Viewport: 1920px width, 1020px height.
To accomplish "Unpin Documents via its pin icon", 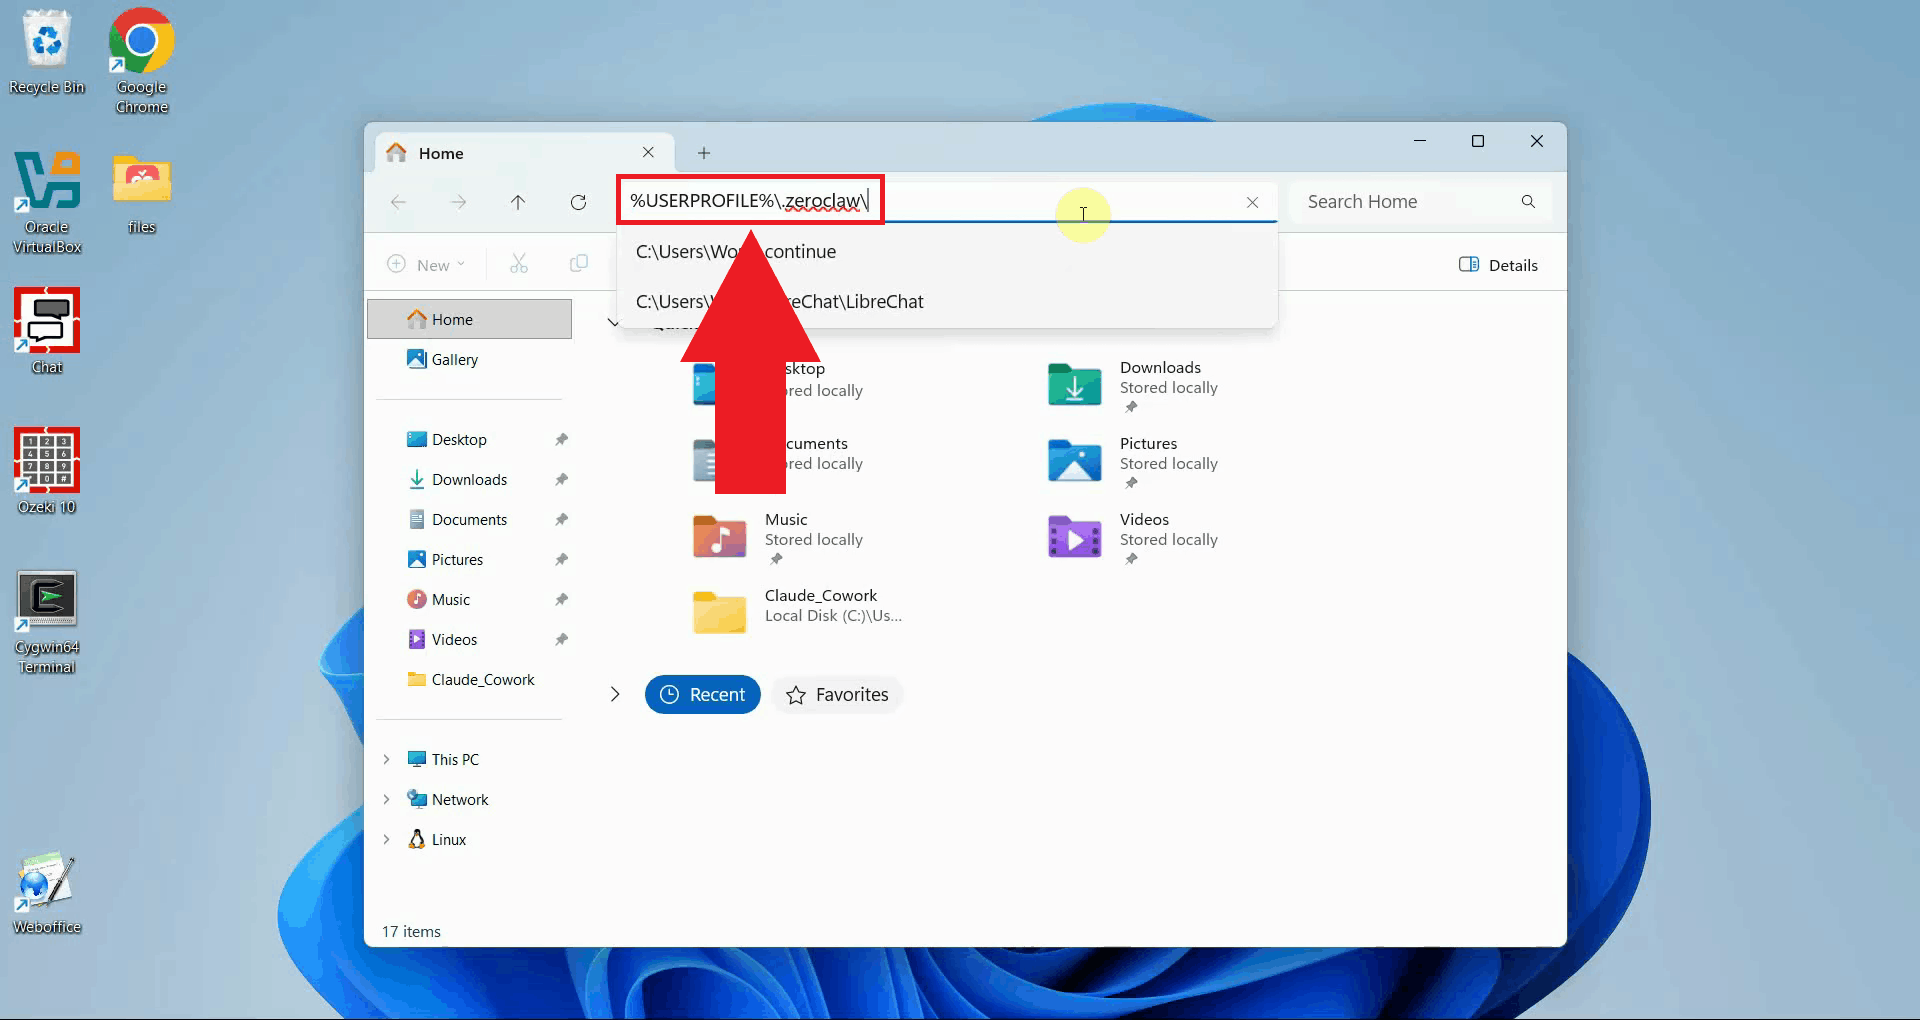I will pyautogui.click(x=561, y=519).
